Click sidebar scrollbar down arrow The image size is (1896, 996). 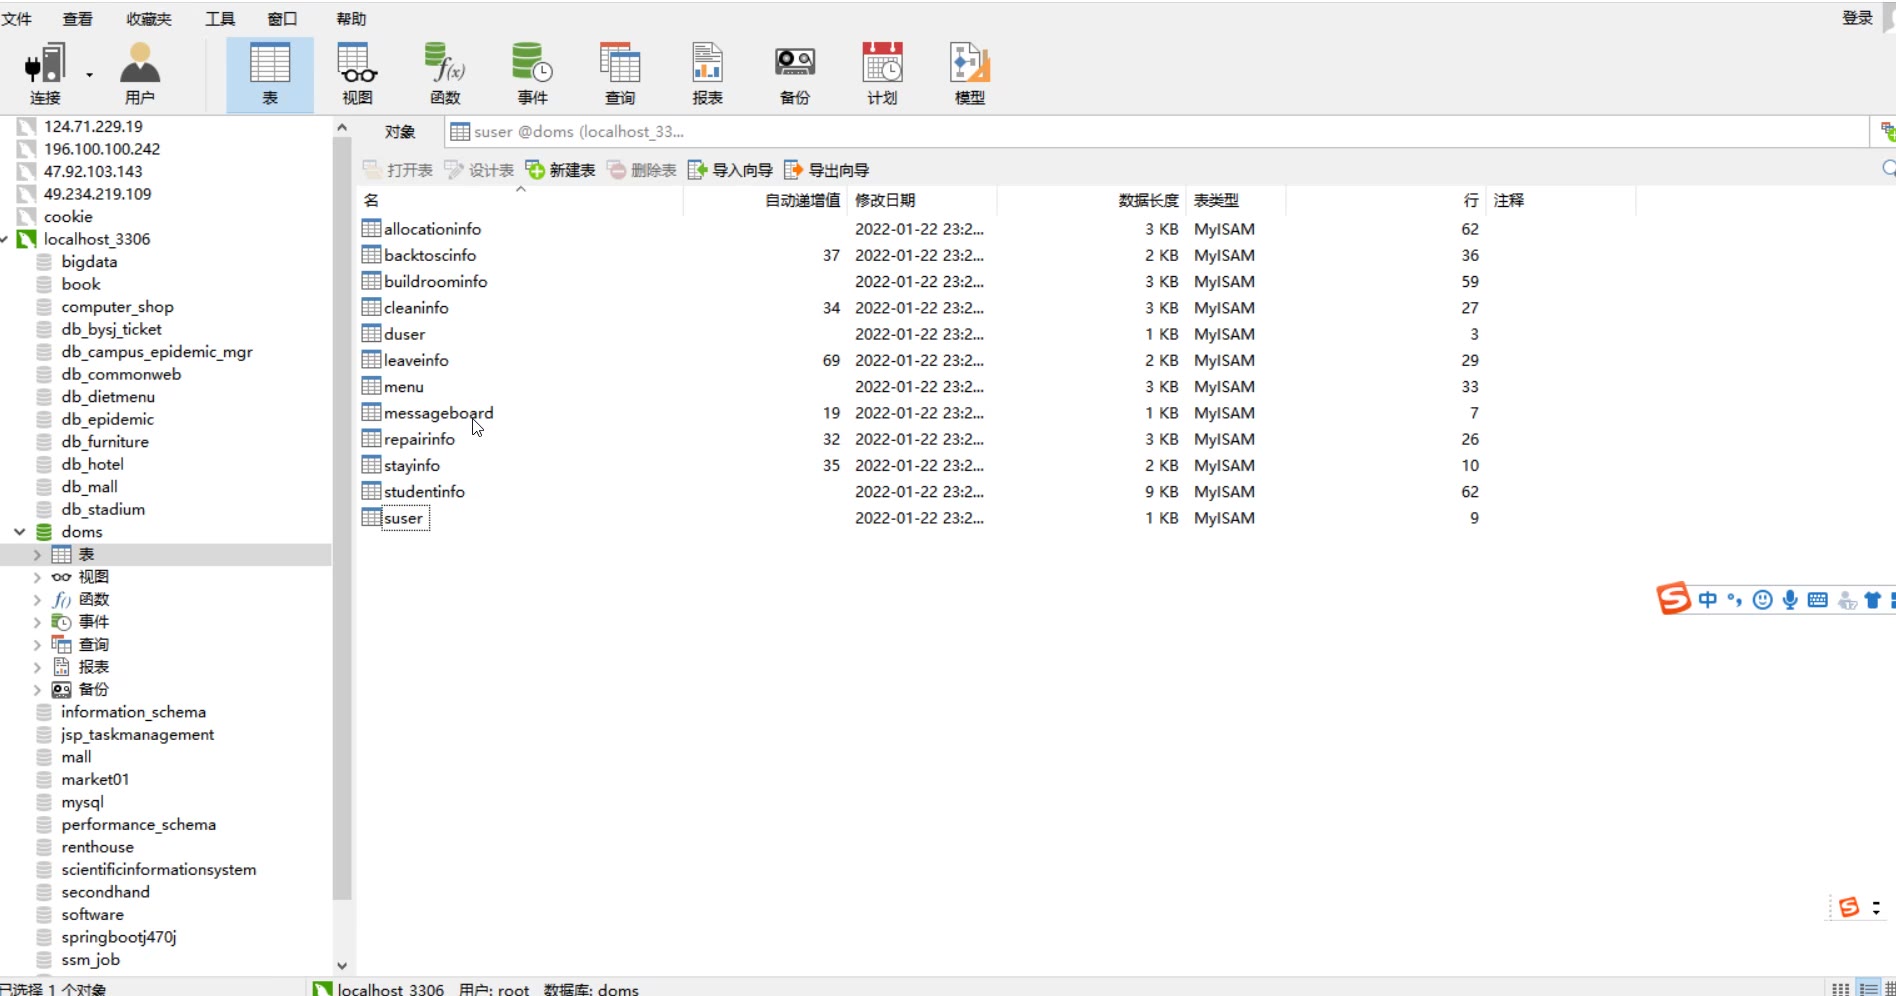[342, 966]
